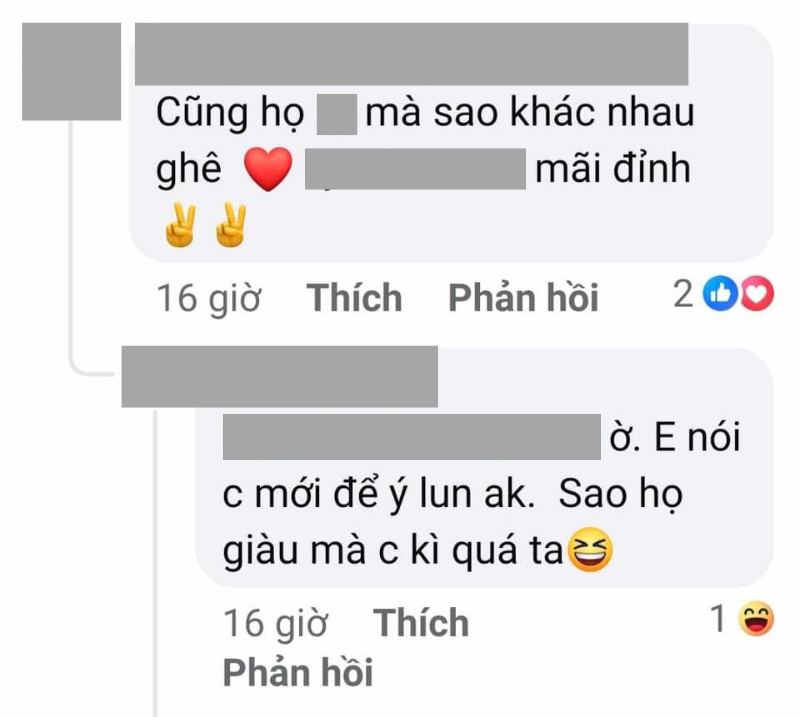
Task: Click the second victory hand emoji
Action: (x=230, y=225)
